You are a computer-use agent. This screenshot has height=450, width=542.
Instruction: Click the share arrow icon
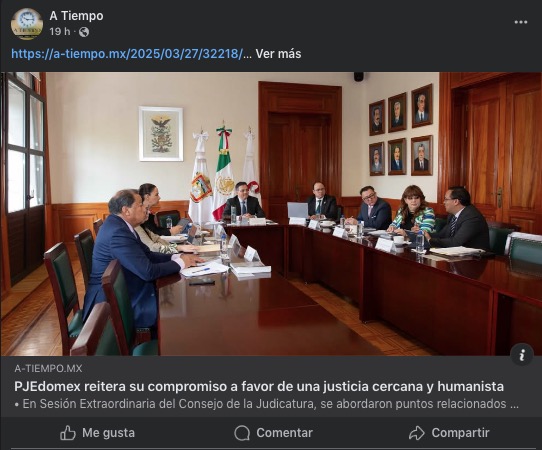417,433
